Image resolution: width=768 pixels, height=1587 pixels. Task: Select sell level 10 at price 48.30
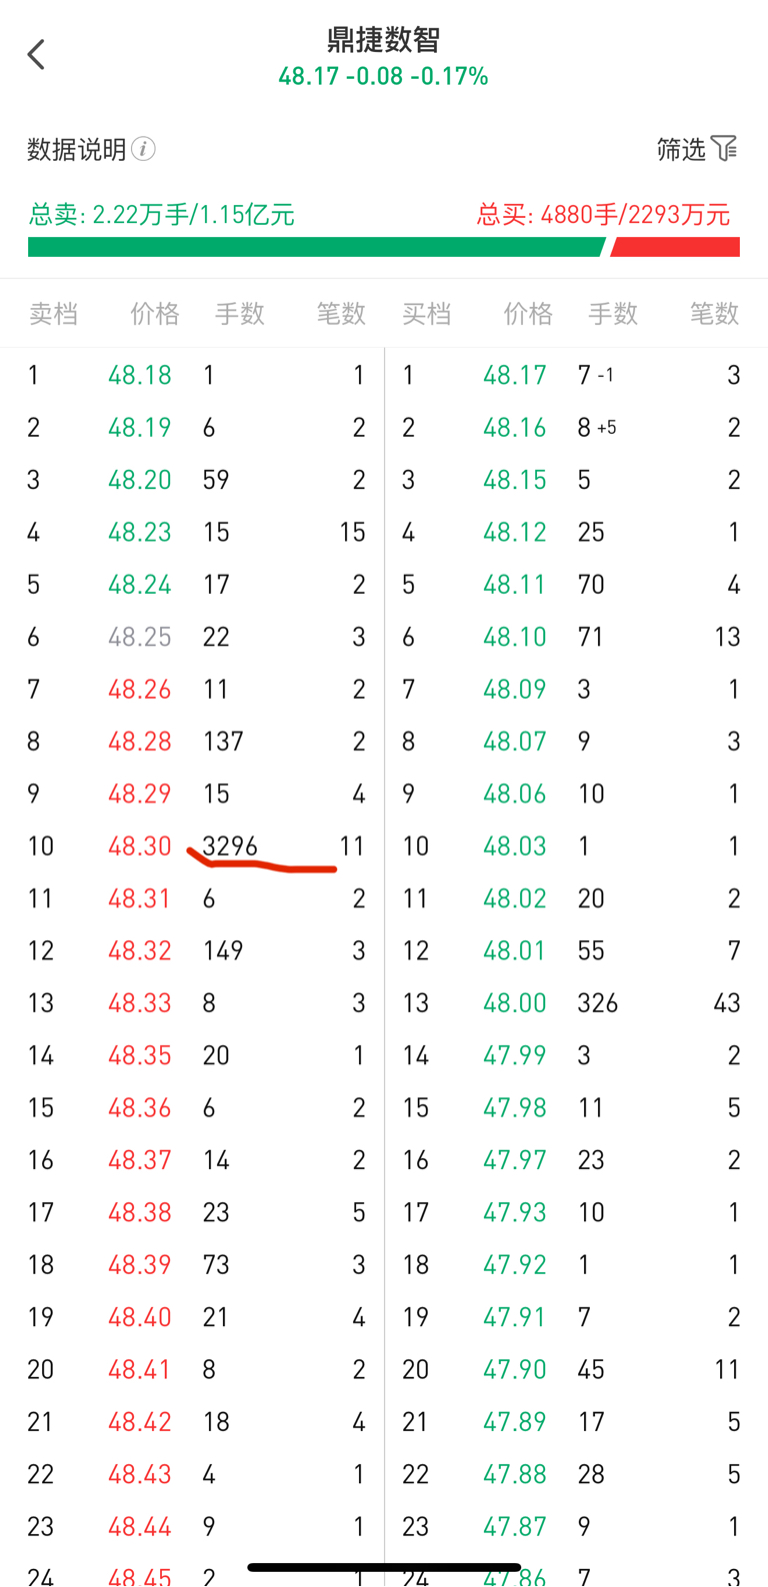[x=140, y=846]
